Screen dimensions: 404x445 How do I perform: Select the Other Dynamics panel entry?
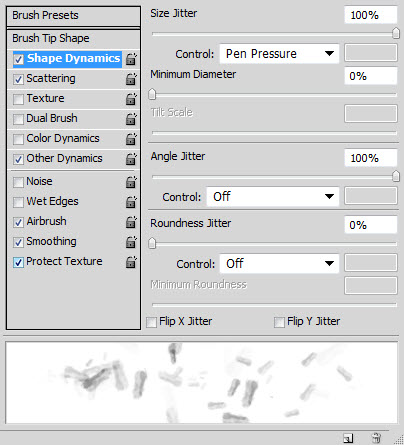point(64,158)
